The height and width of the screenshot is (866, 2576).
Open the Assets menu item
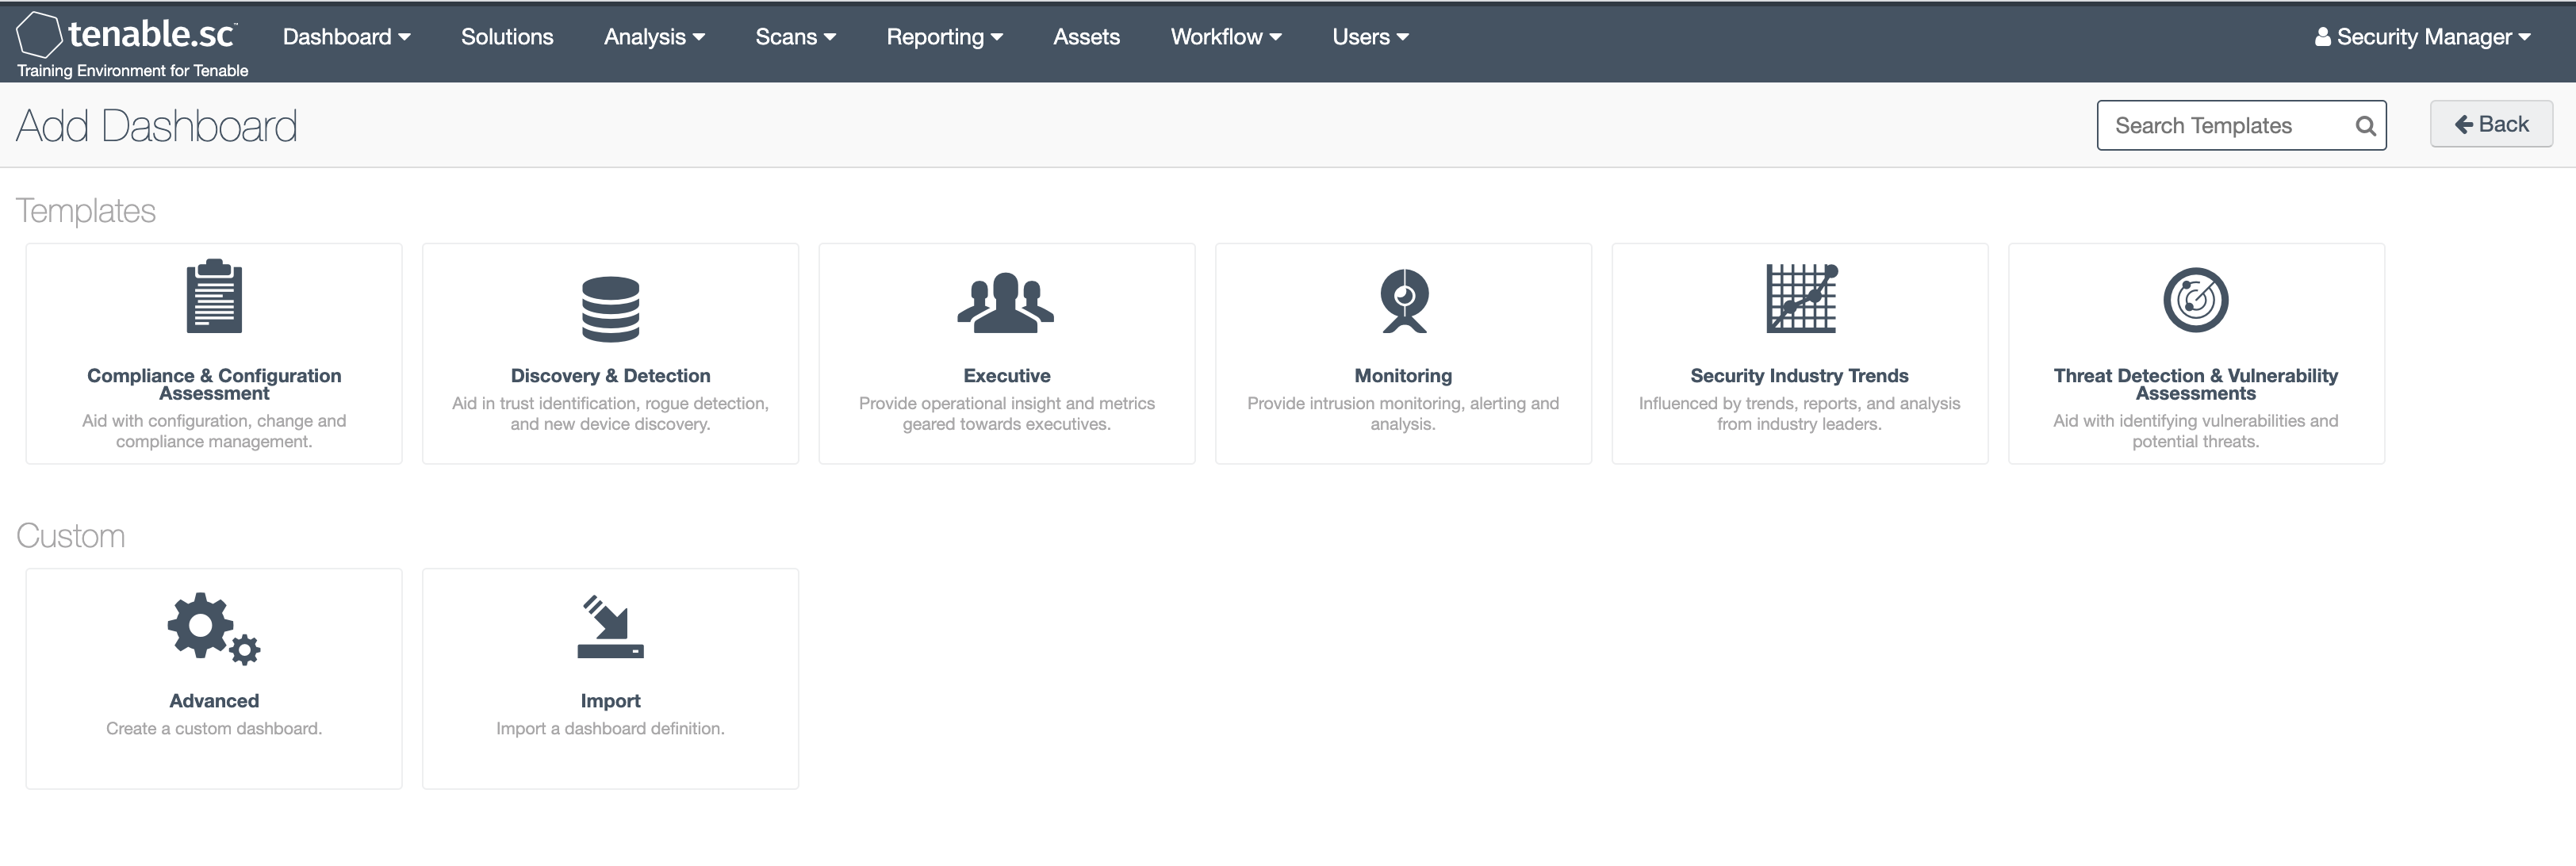pos(1086,37)
